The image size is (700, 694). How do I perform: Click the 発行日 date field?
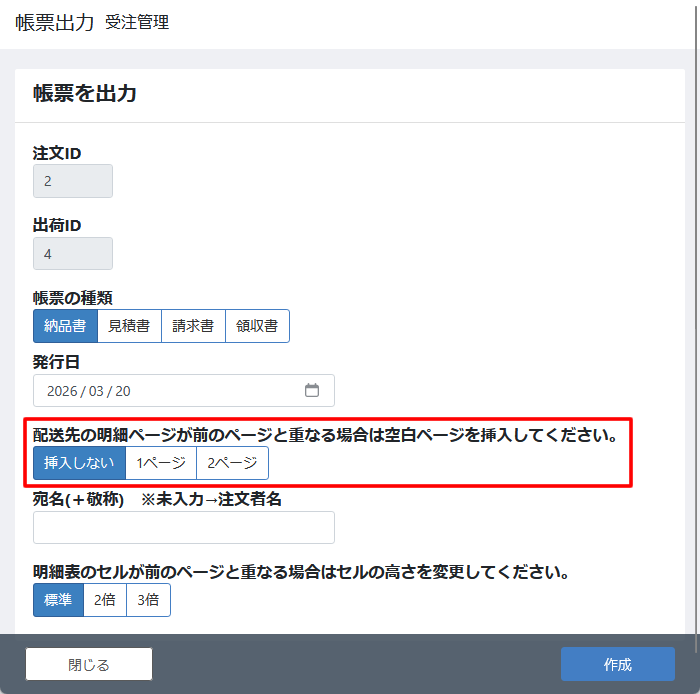pyautogui.click(x=184, y=391)
